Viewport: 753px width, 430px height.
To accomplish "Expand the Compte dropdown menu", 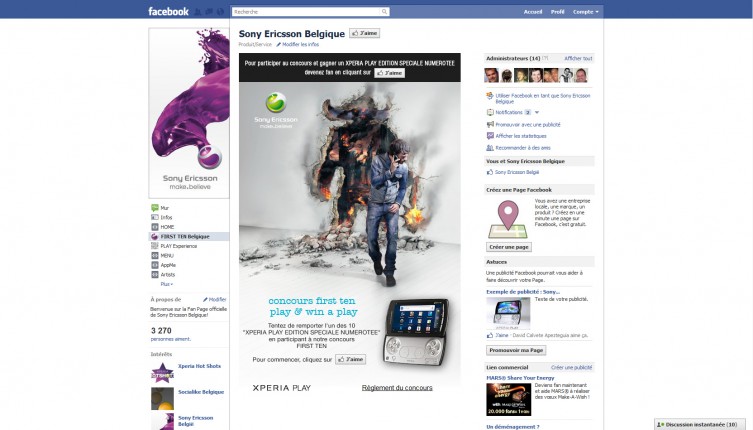I will [x=586, y=12].
